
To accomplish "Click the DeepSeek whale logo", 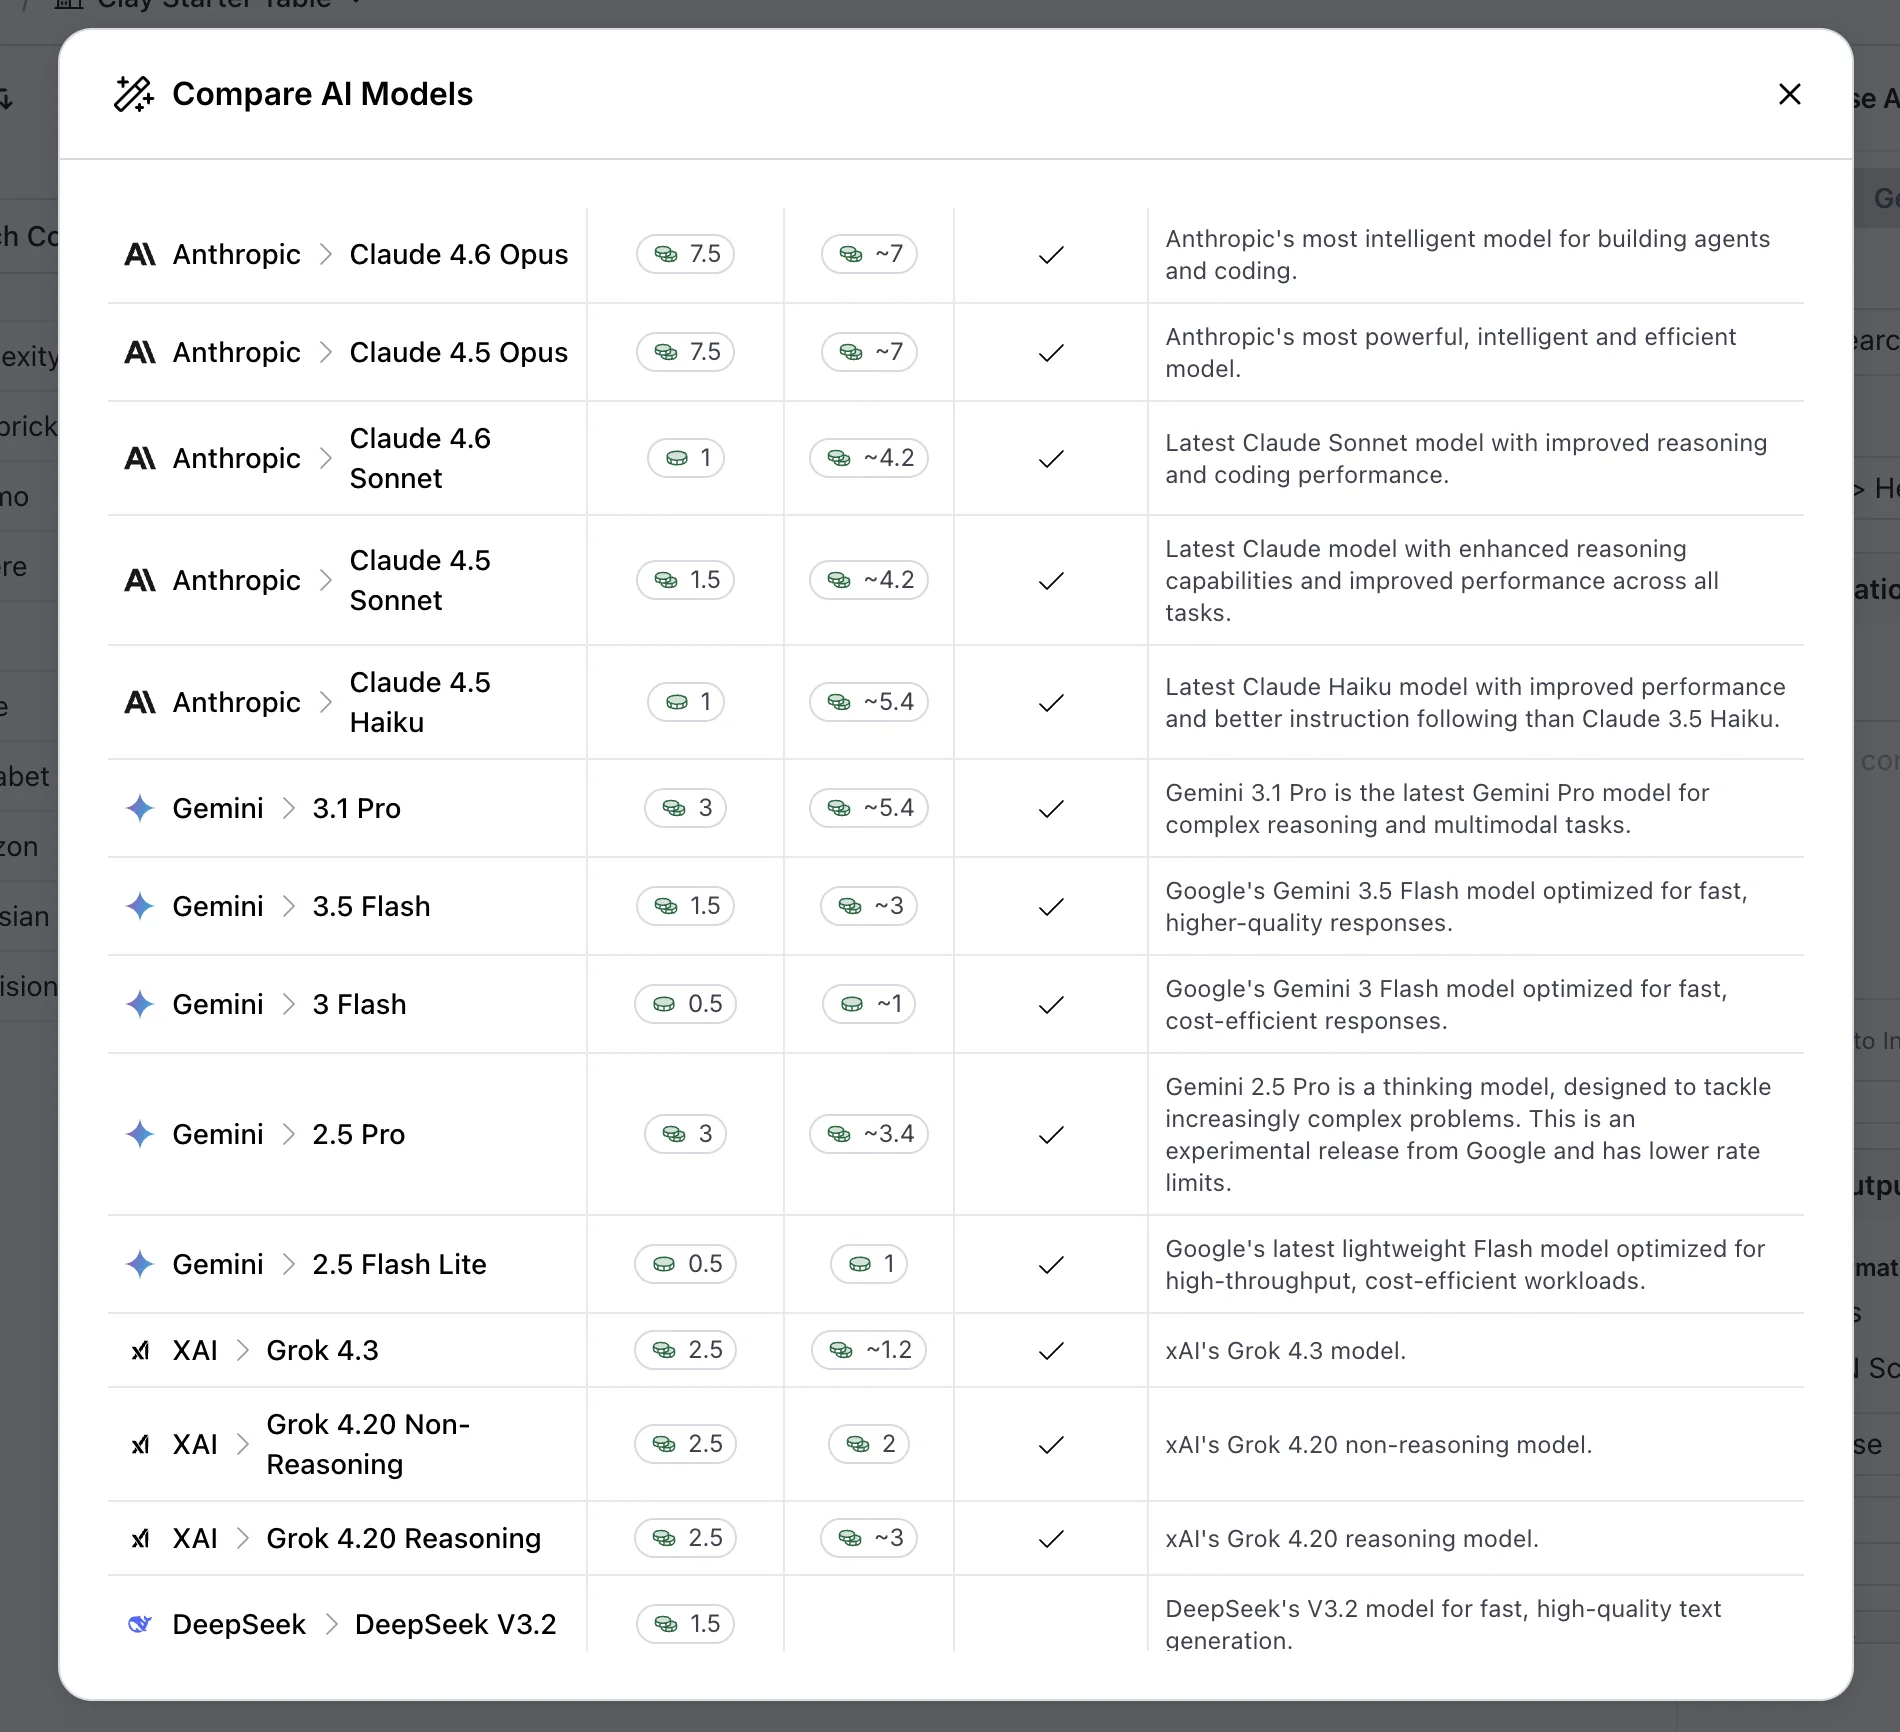I will (140, 1624).
